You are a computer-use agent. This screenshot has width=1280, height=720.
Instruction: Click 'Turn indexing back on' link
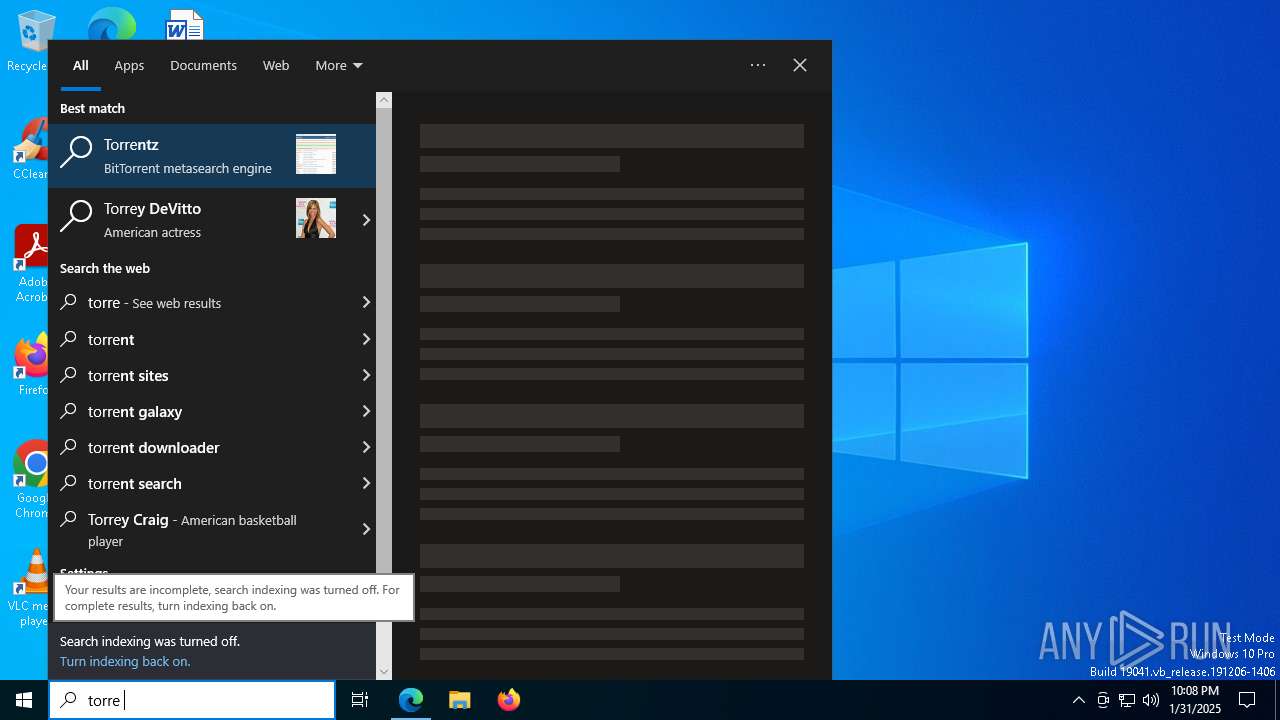[125, 661]
